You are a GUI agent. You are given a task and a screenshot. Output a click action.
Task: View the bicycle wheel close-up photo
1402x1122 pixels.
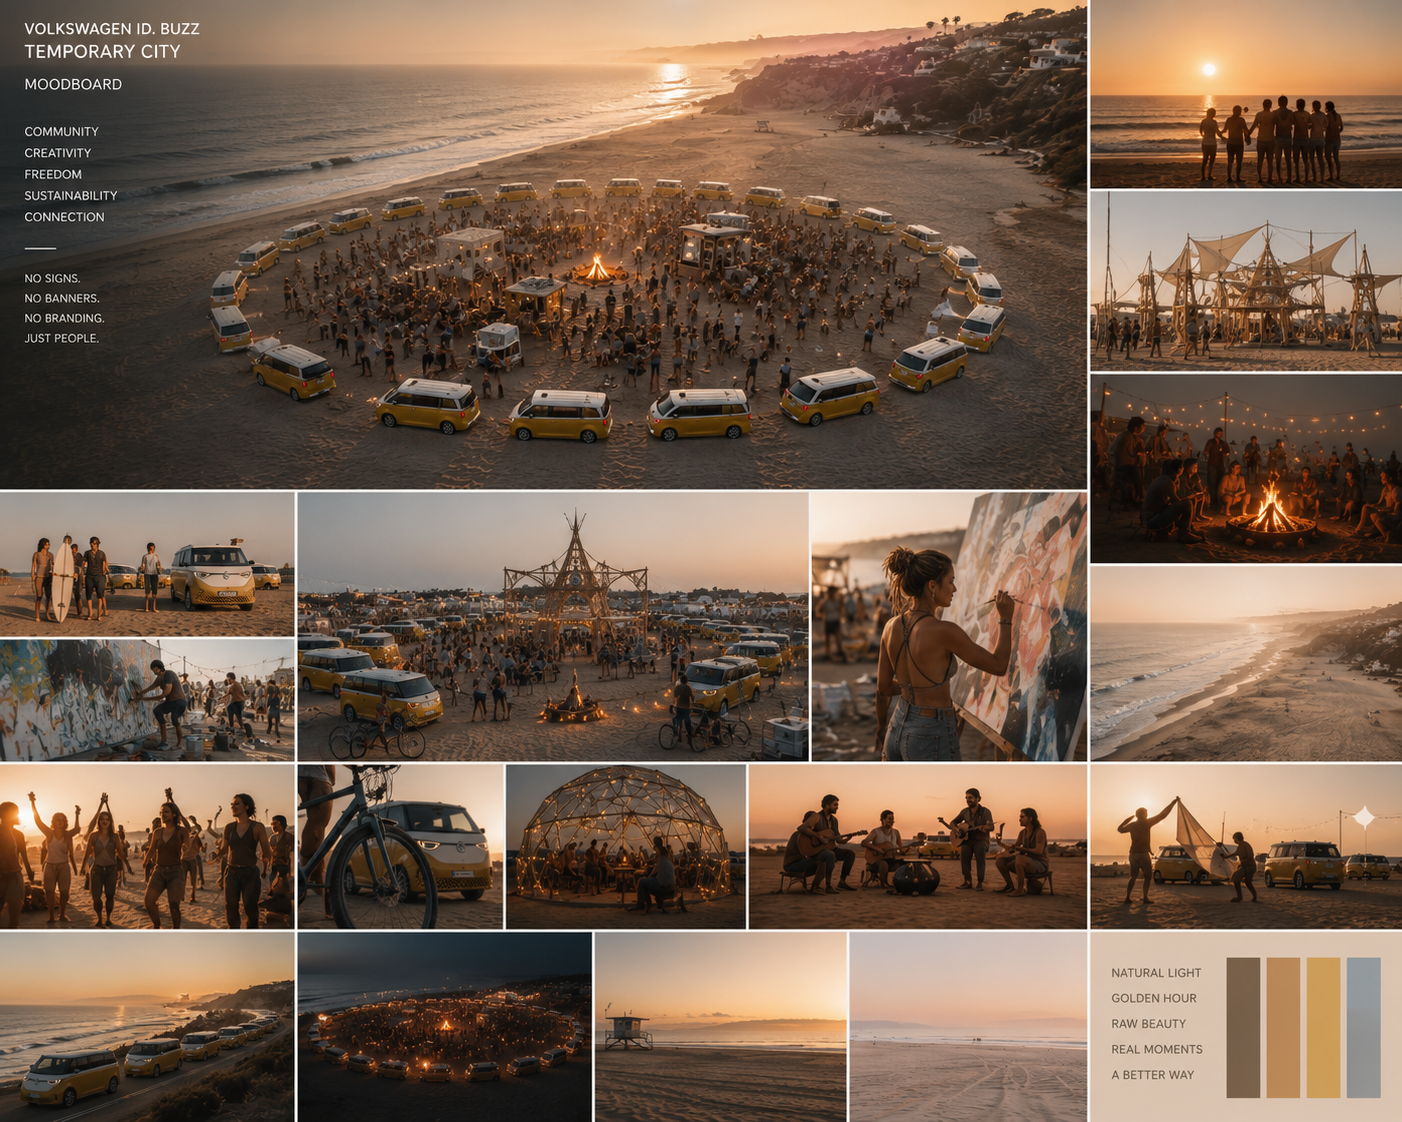400,847
